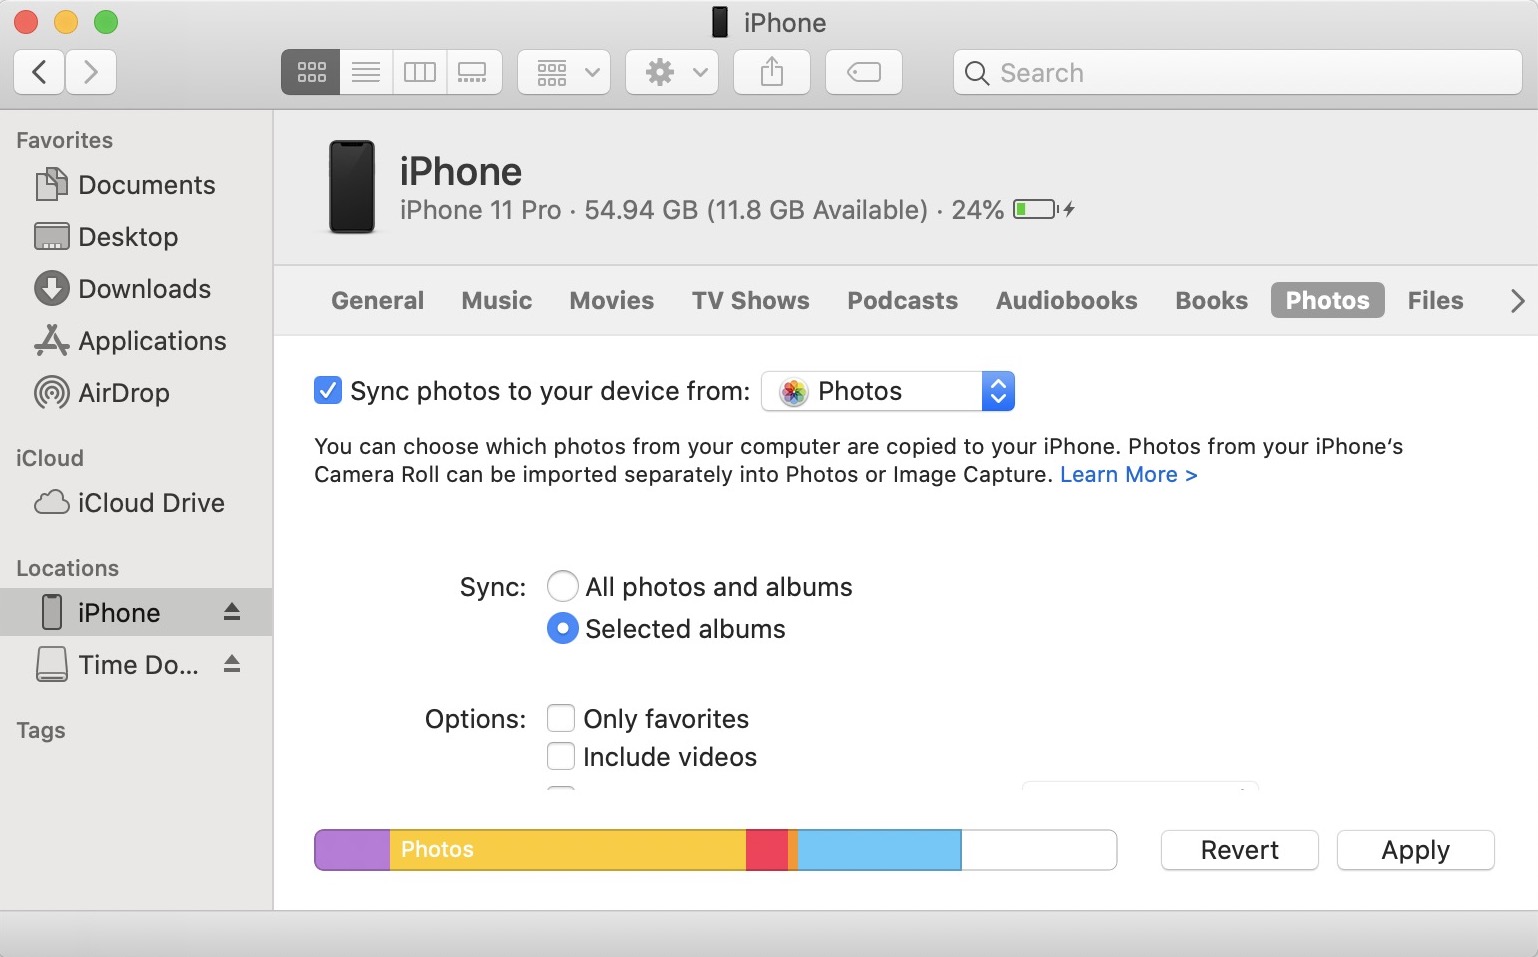Open the Photos source dropdown
The width and height of the screenshot is (1538, 957).
pos(888,391)
